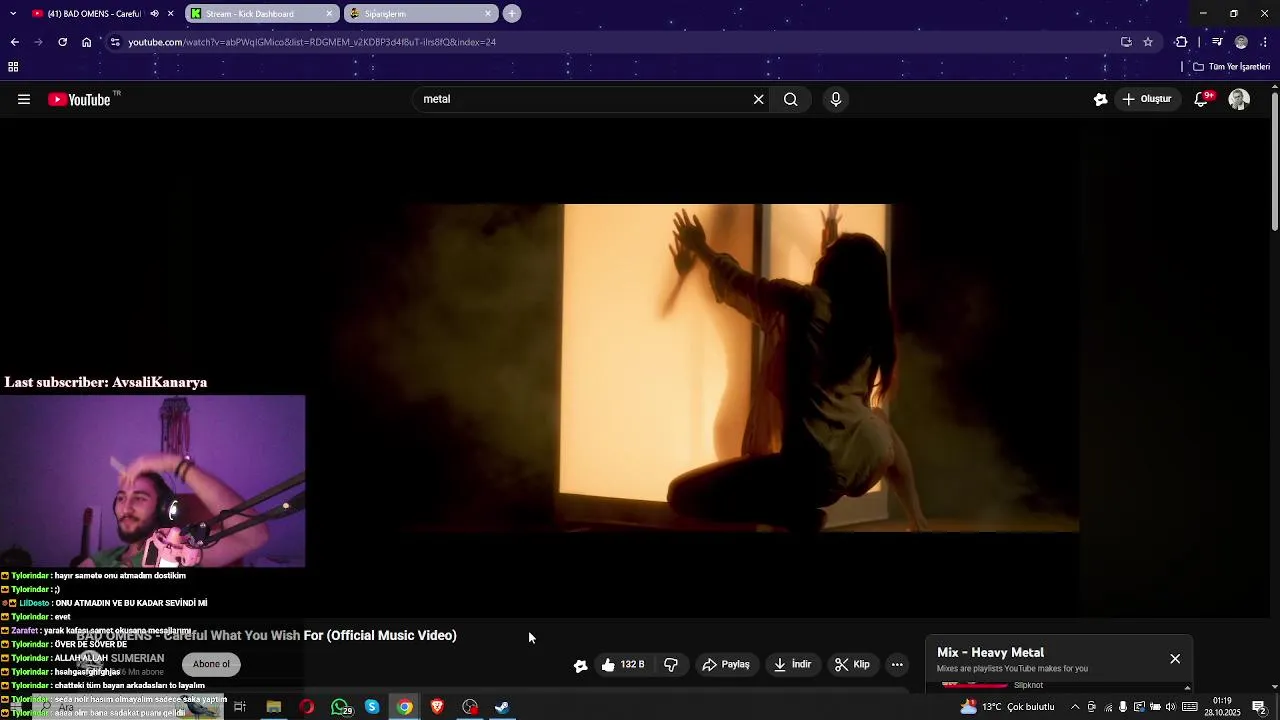
Task: Close the Mix - Heavy Metal playlist panel
Action: (x=1175, y=659)
